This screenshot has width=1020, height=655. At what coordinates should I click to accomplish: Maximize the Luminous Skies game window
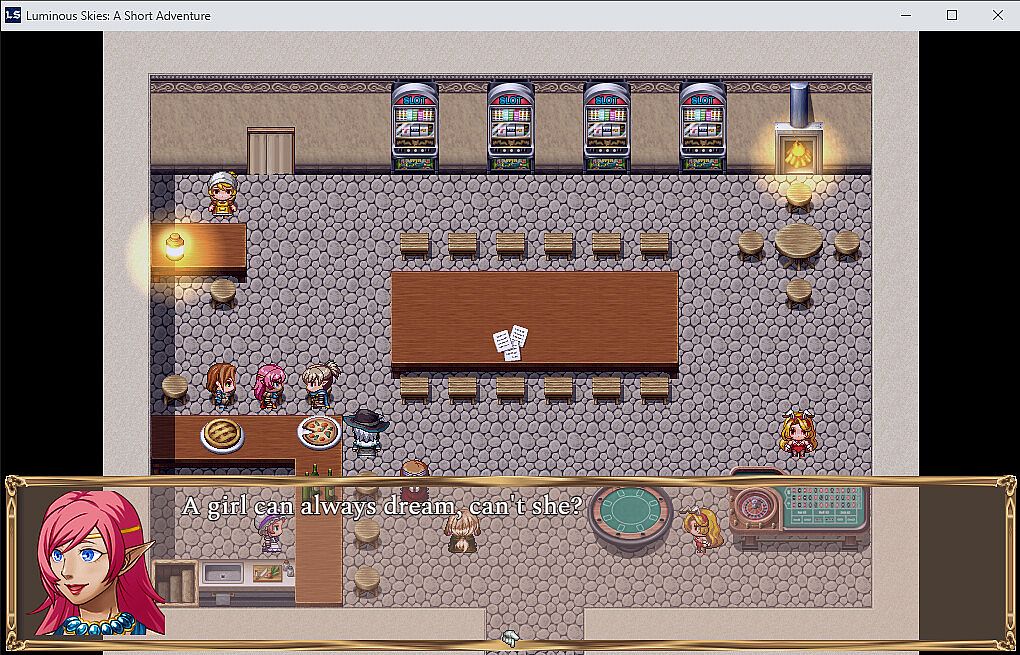pyautogui.click(x=952, y=15)
